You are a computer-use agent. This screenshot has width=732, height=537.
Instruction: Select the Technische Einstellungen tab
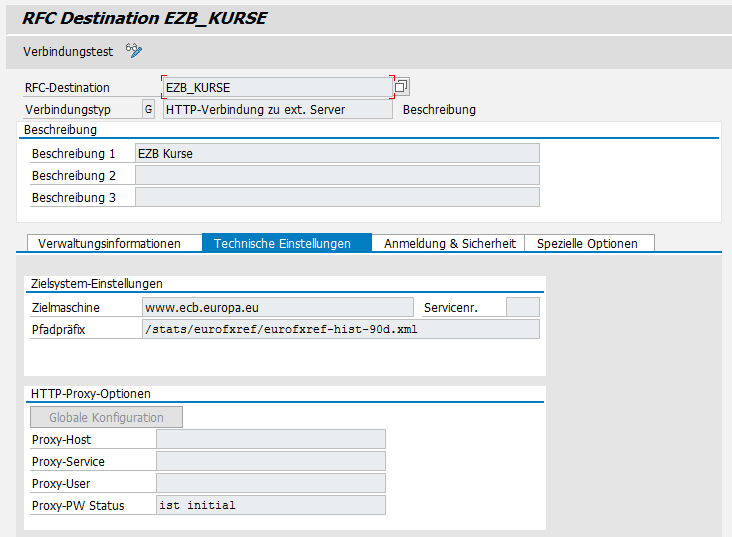(282, 243)
